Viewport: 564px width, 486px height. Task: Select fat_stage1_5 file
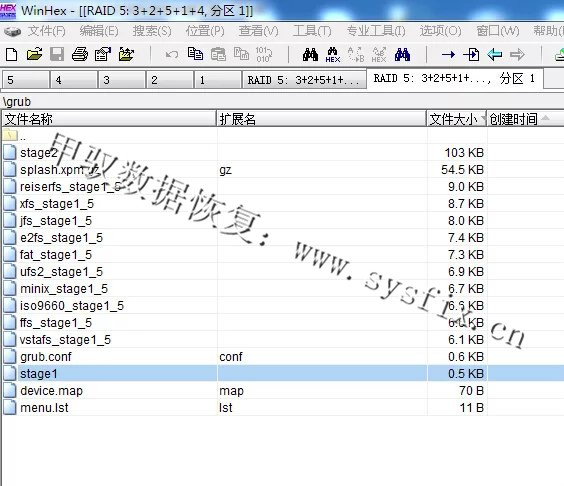click(x=56, y=255)
